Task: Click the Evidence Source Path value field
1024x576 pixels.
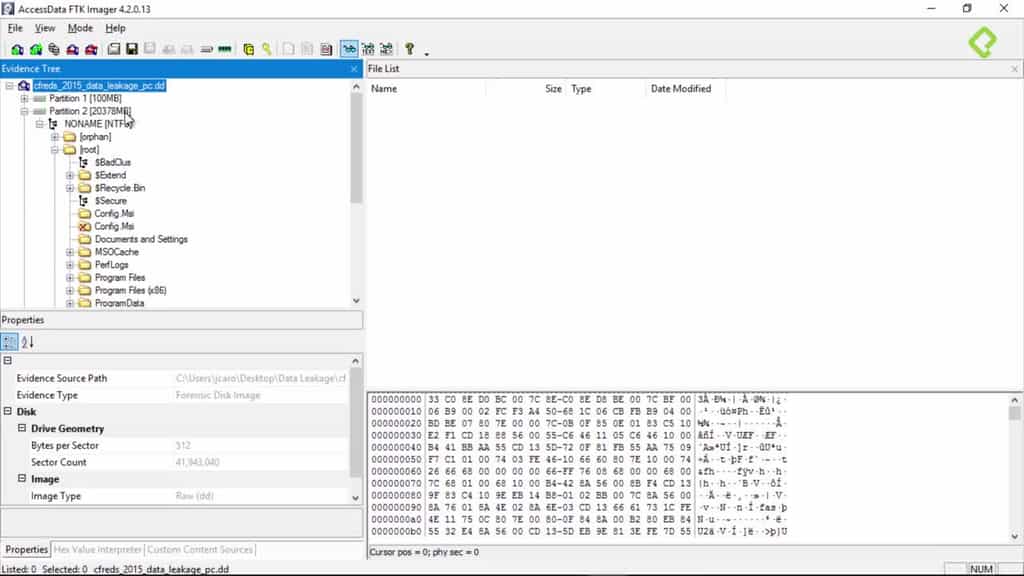Action: tap(260, 378)
